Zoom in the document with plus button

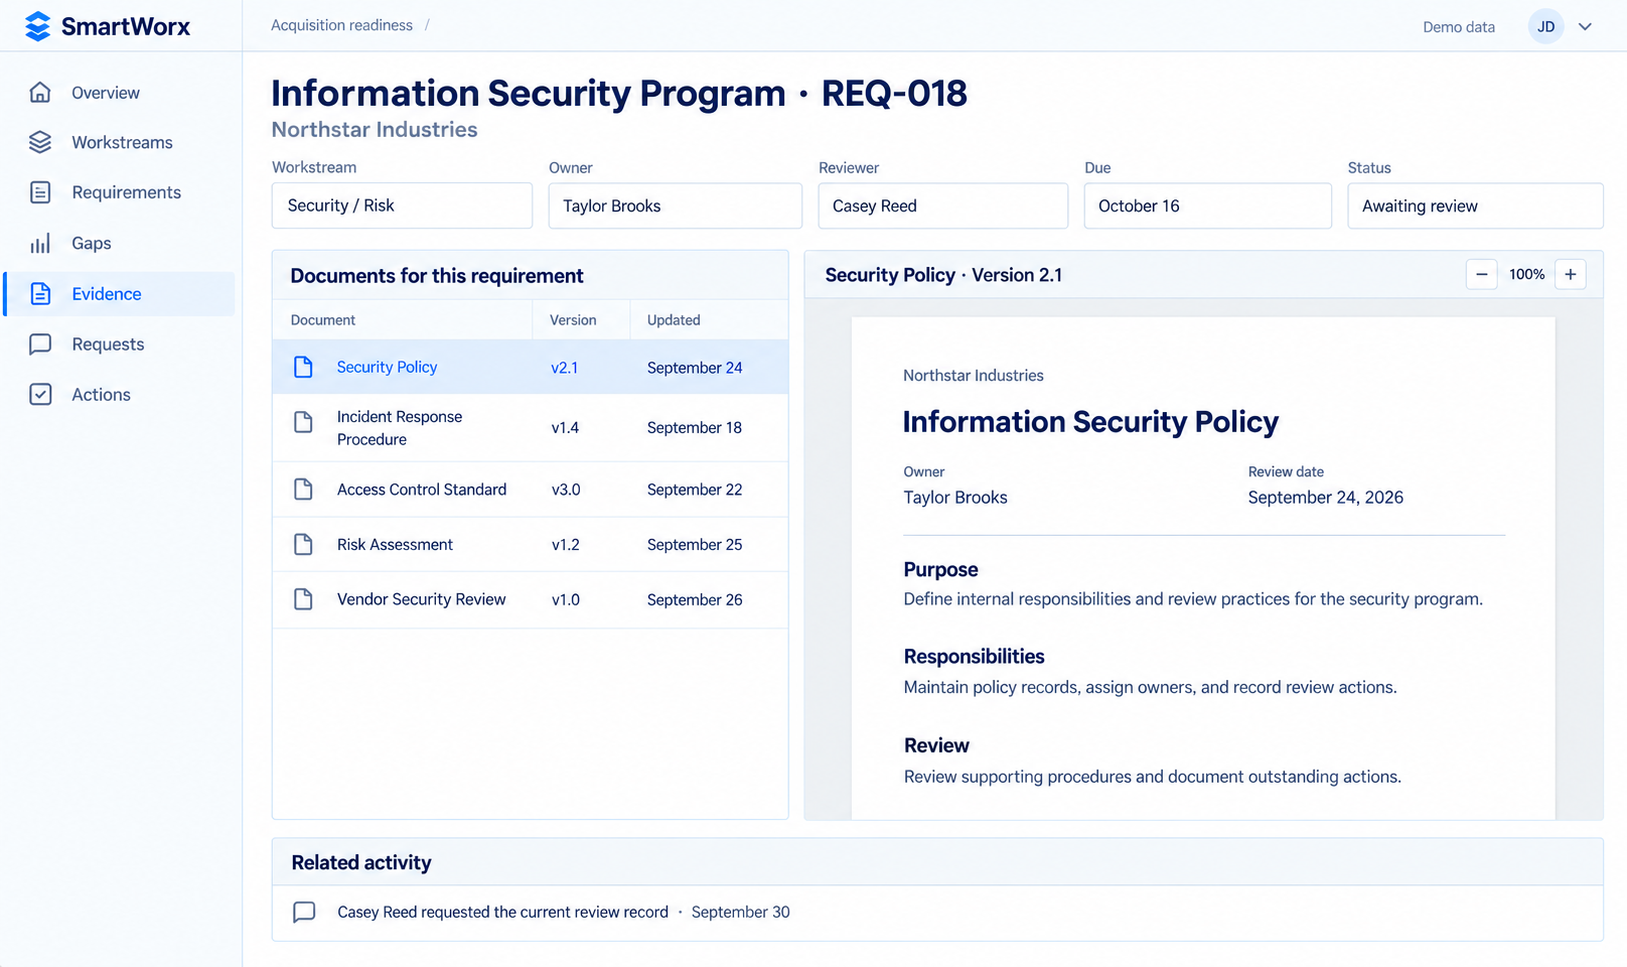pos(1570,274)
